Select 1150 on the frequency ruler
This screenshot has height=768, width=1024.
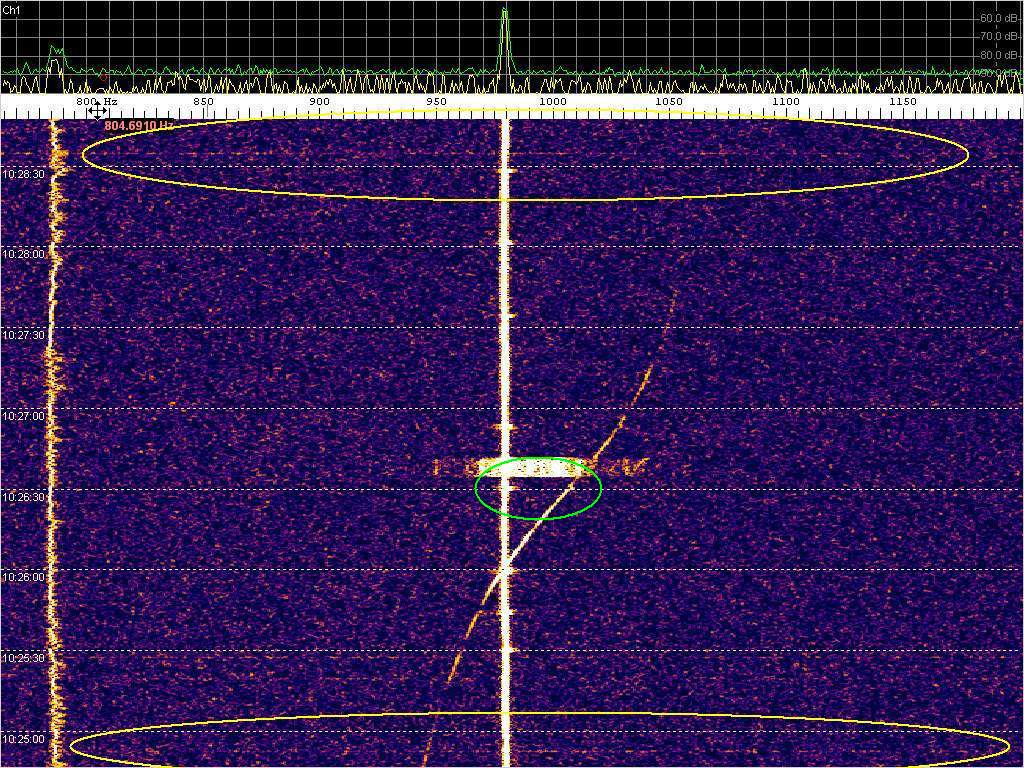[x=902, y=102]
